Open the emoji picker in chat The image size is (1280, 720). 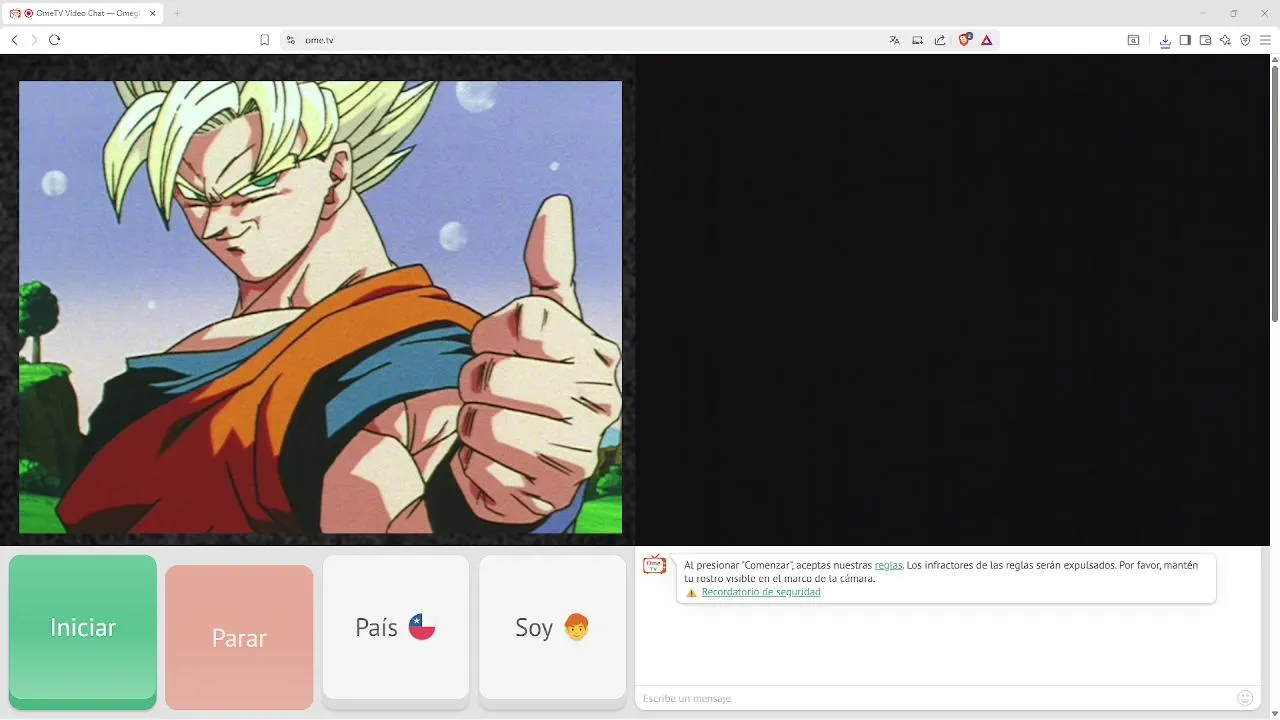[x=1245, y=698]
